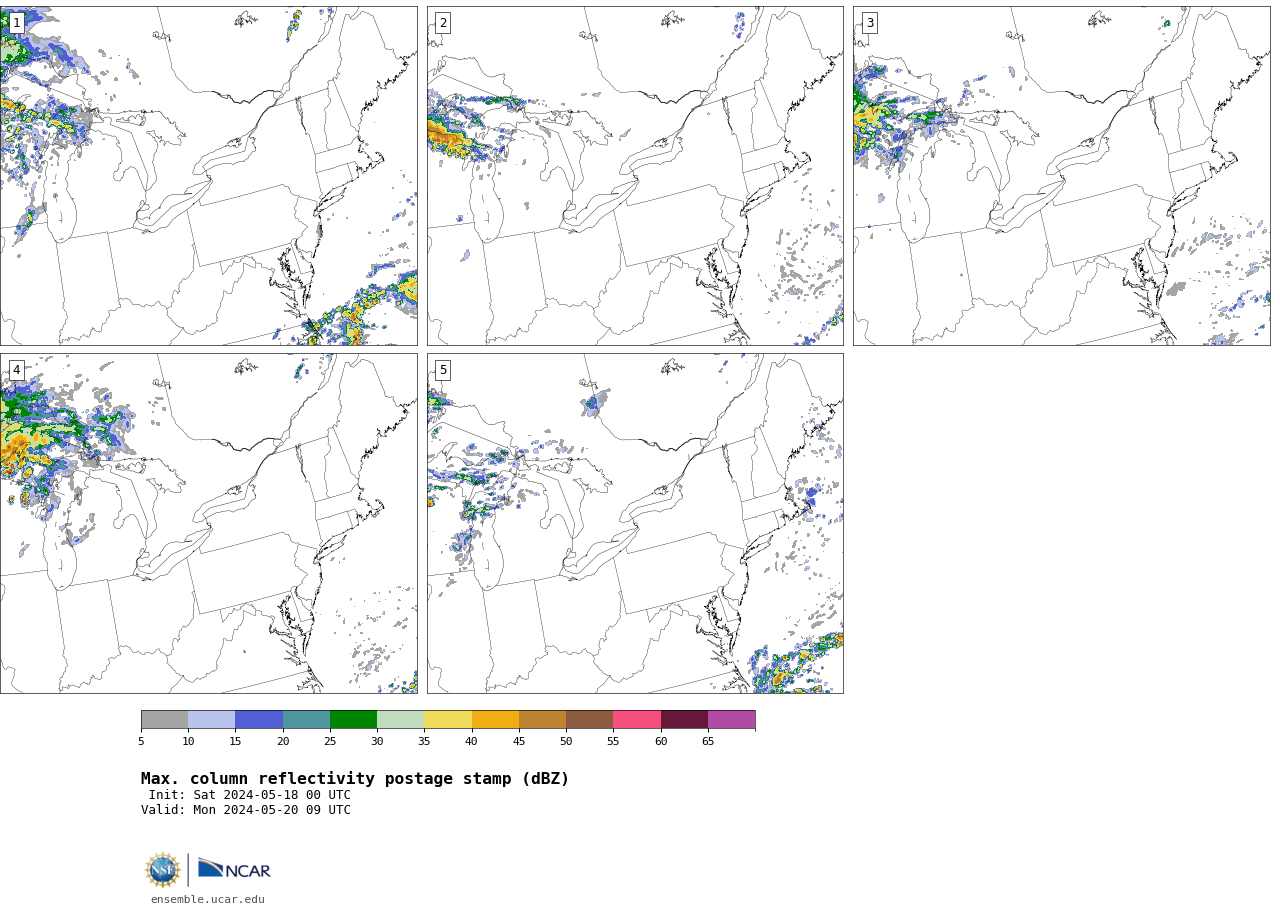Click the colorbar tick label 15
Image resolution: width=1280 pixels, height=910 pixels.
tap(235, 741)
